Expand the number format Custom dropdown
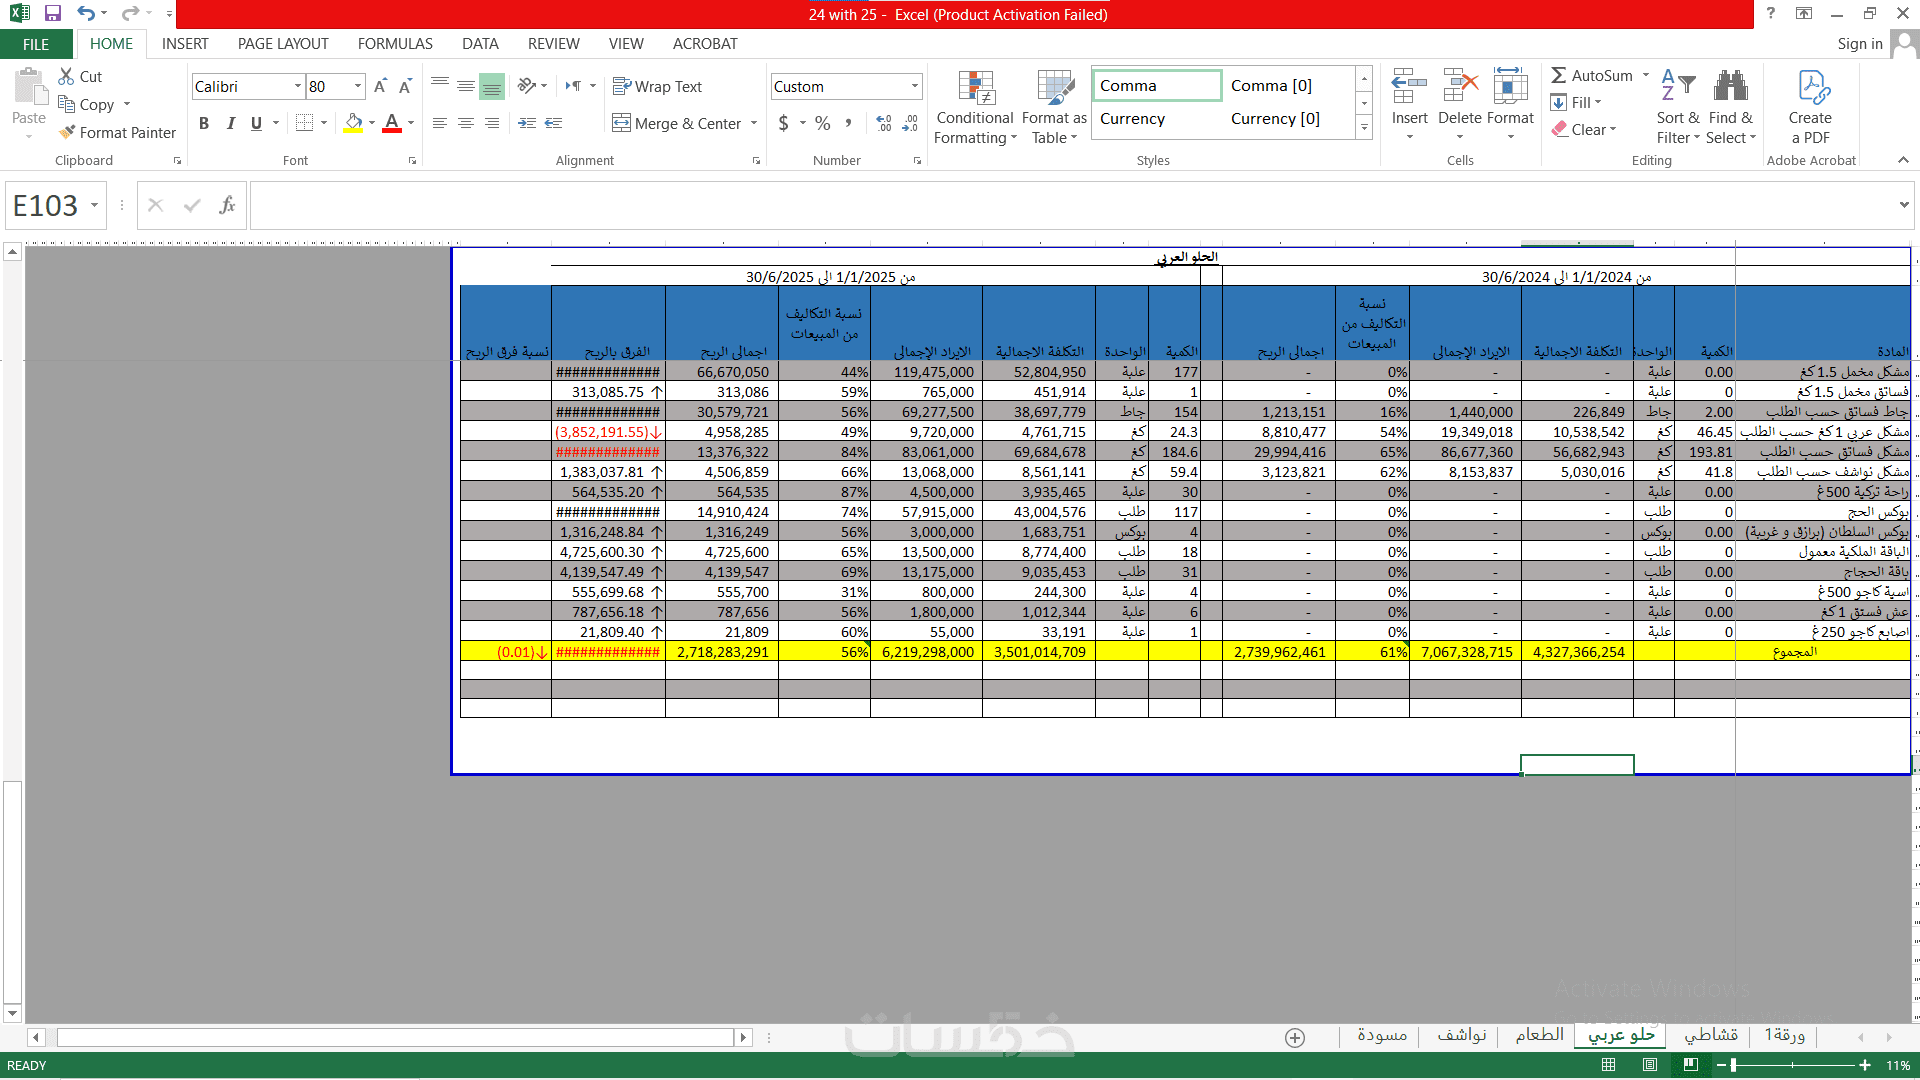1920x1080 pixels. pos(914,87)
